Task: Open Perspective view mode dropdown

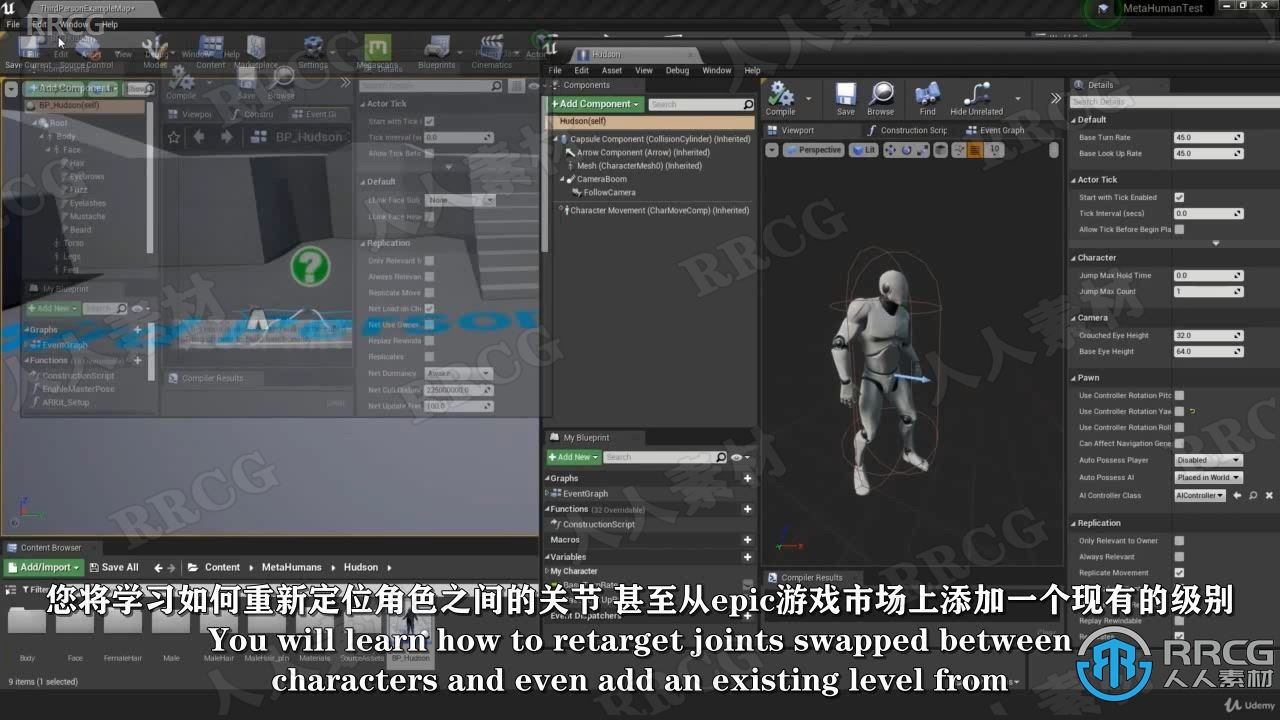Action: (813, 150)
